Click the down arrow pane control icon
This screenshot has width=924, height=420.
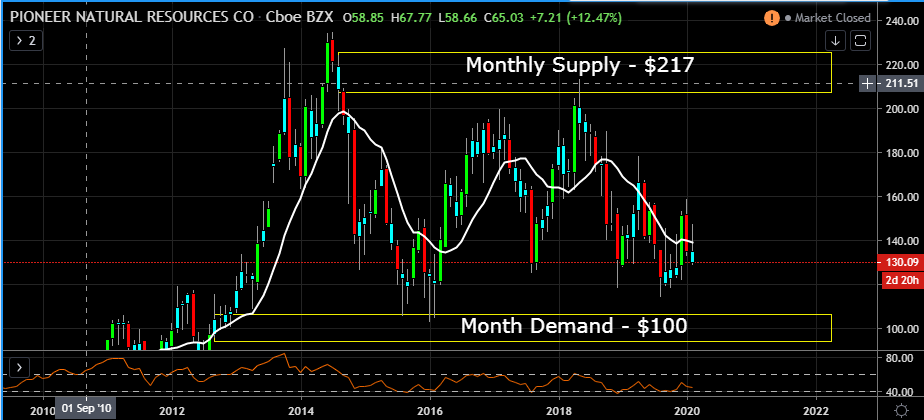[836, 41]
